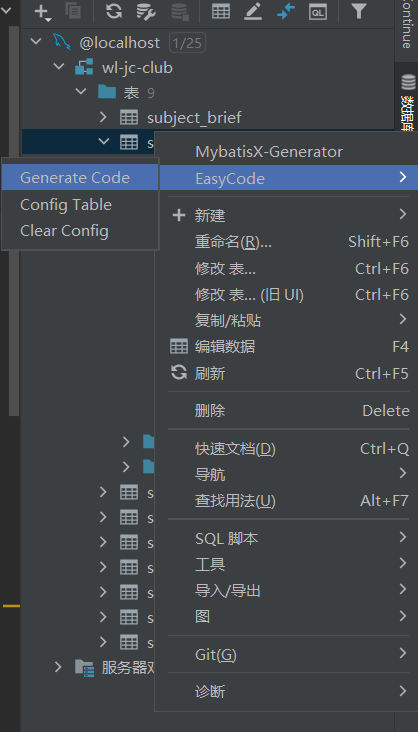Click the @localhost data source label
The width and height of the screenshot is (418, 732).
tap(120, 43)
